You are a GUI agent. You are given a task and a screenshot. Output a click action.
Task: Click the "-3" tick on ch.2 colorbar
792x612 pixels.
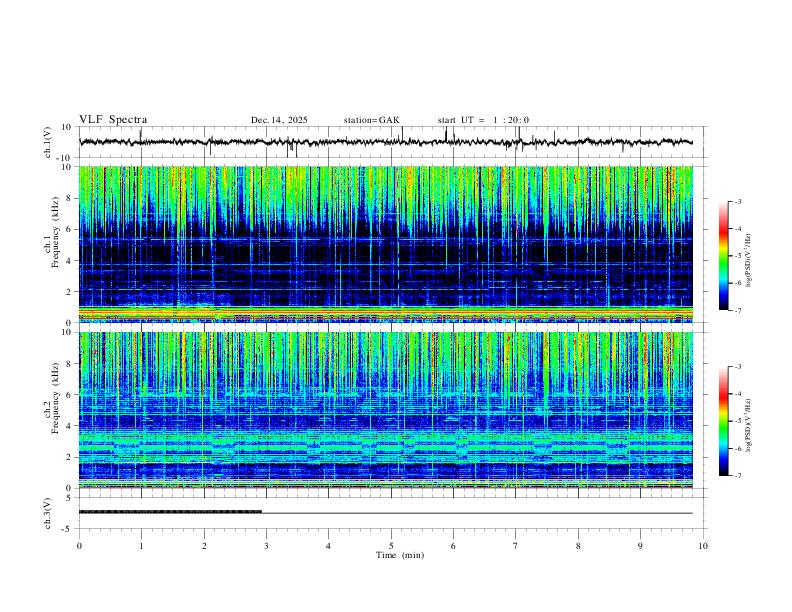pos(738,367)
